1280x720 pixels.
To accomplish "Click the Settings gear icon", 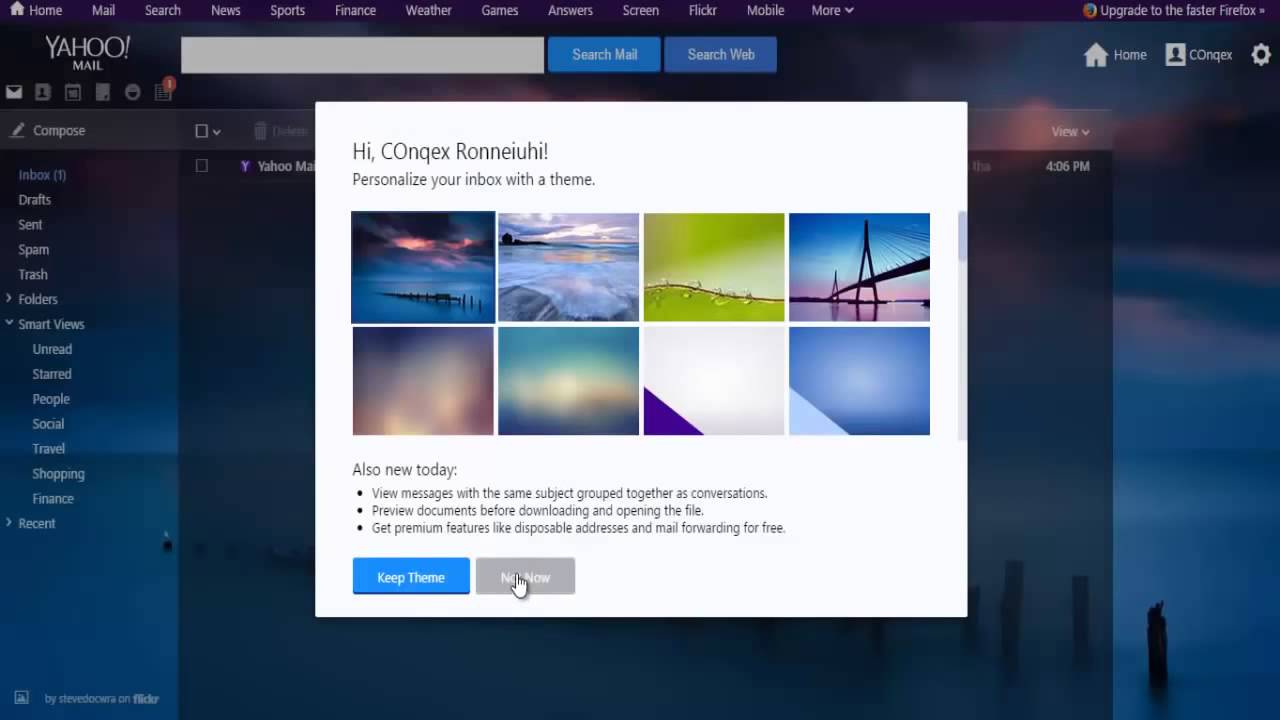I will (1261, 55).
